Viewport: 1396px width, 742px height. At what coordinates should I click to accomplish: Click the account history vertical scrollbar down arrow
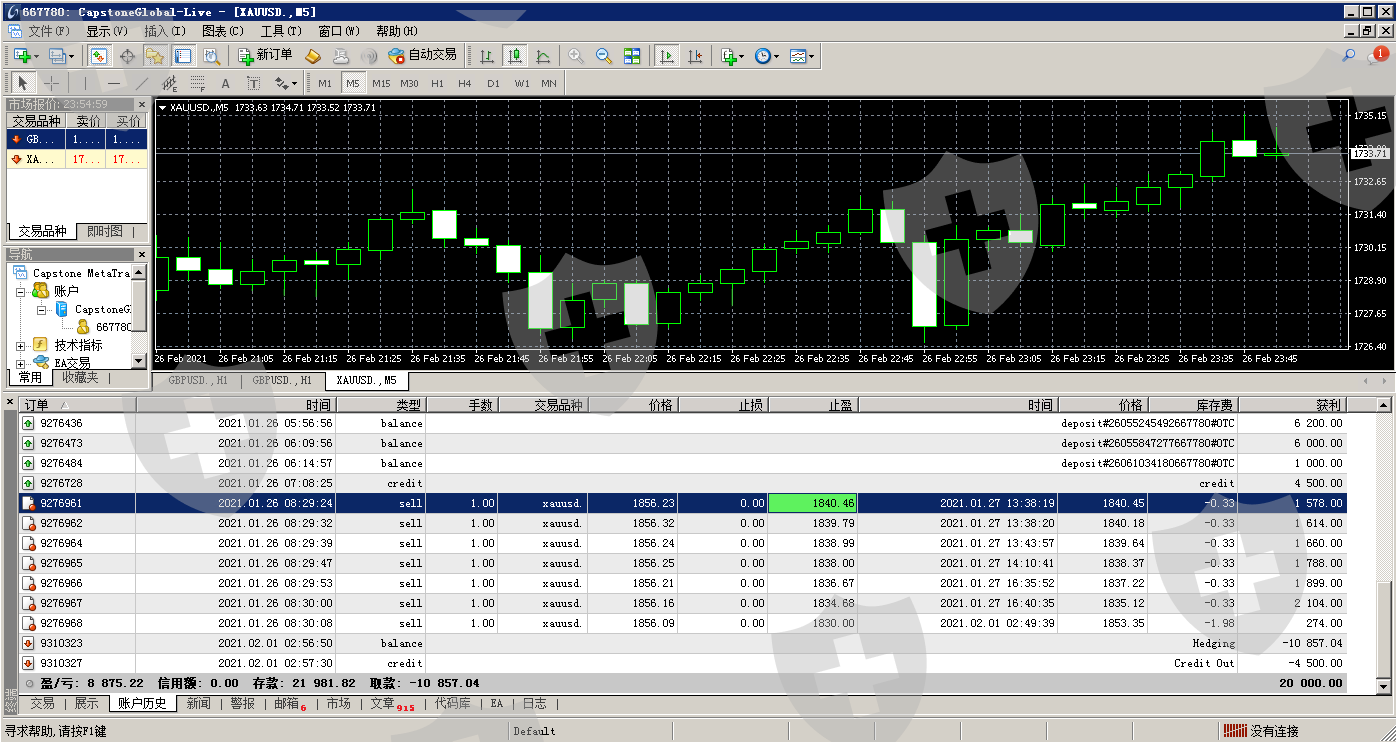tap(1384, 687)
